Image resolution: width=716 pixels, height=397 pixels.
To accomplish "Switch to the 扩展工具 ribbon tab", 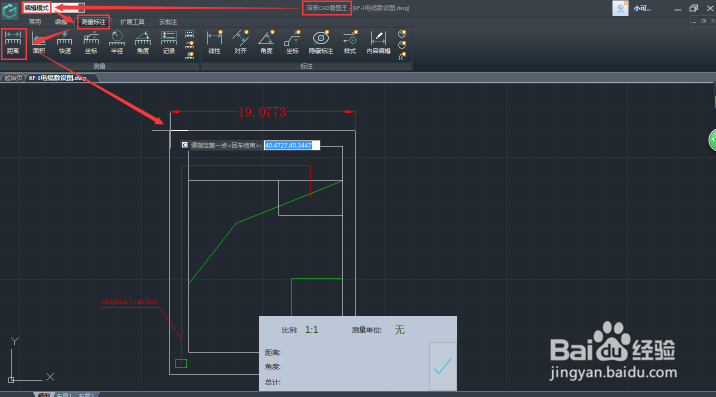I will pos(132,22).
